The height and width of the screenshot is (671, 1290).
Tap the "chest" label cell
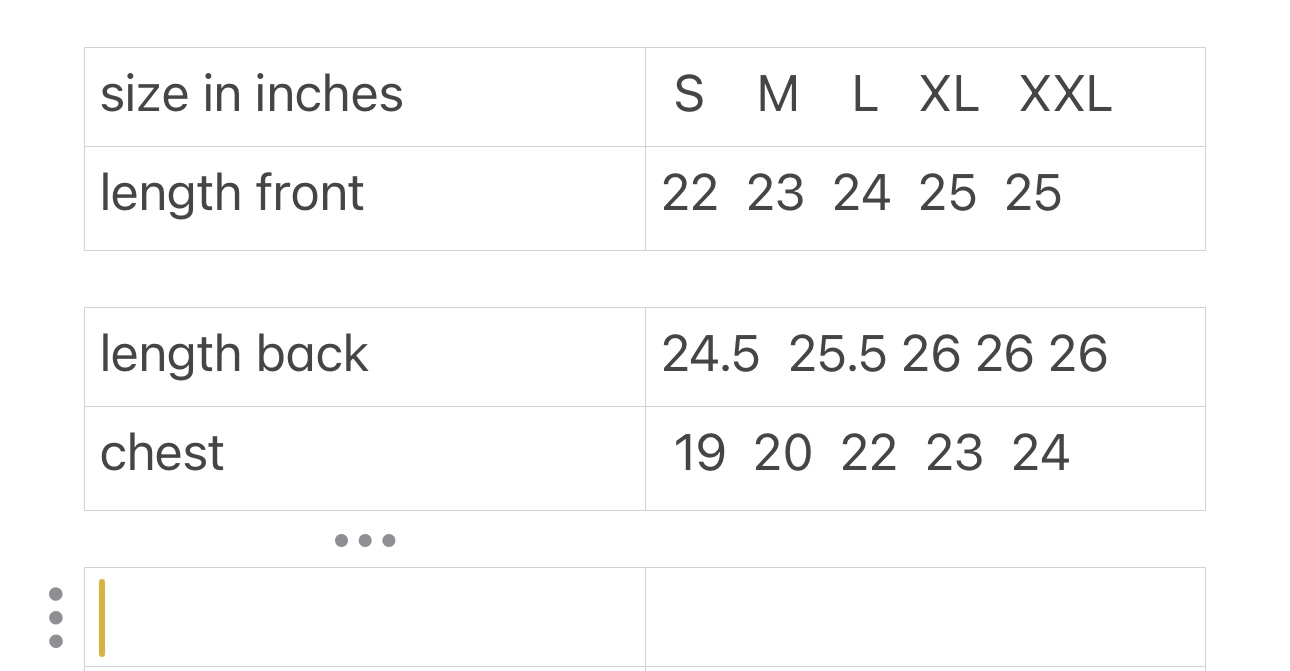click(x=364, y=458)
